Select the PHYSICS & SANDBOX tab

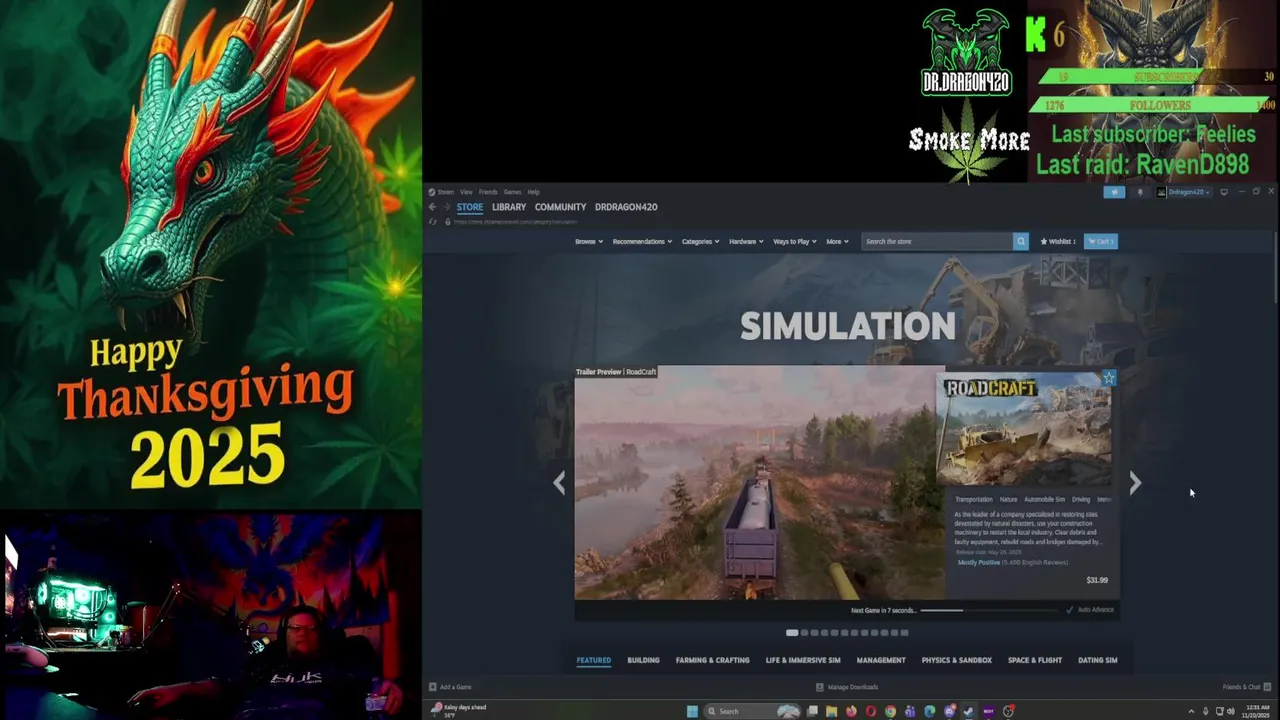tap(957, 660)
